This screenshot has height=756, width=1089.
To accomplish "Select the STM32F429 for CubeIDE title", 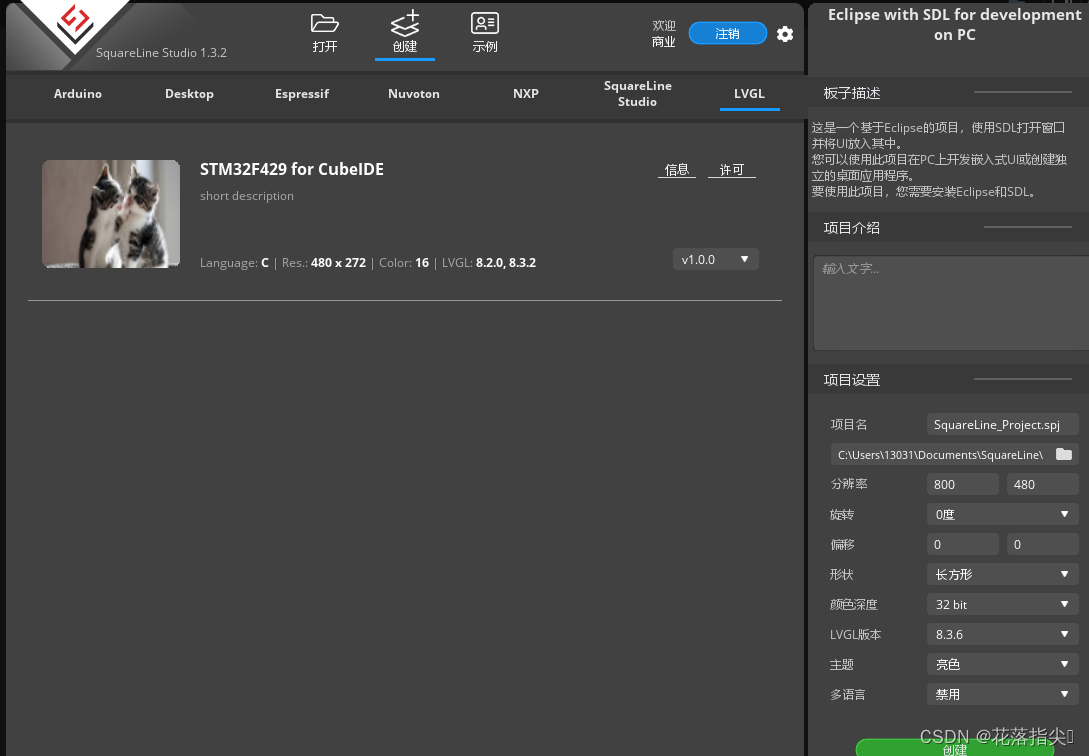I will coord(292,169).
